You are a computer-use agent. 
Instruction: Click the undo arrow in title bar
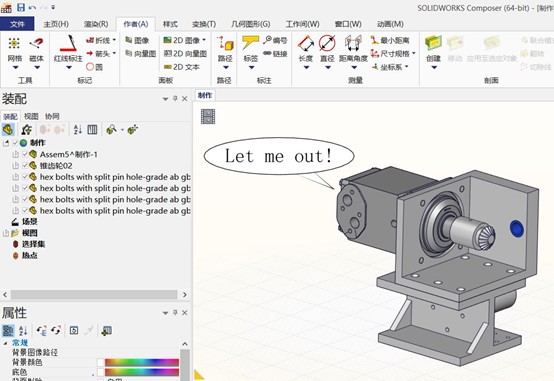click(x=33, y=7)
